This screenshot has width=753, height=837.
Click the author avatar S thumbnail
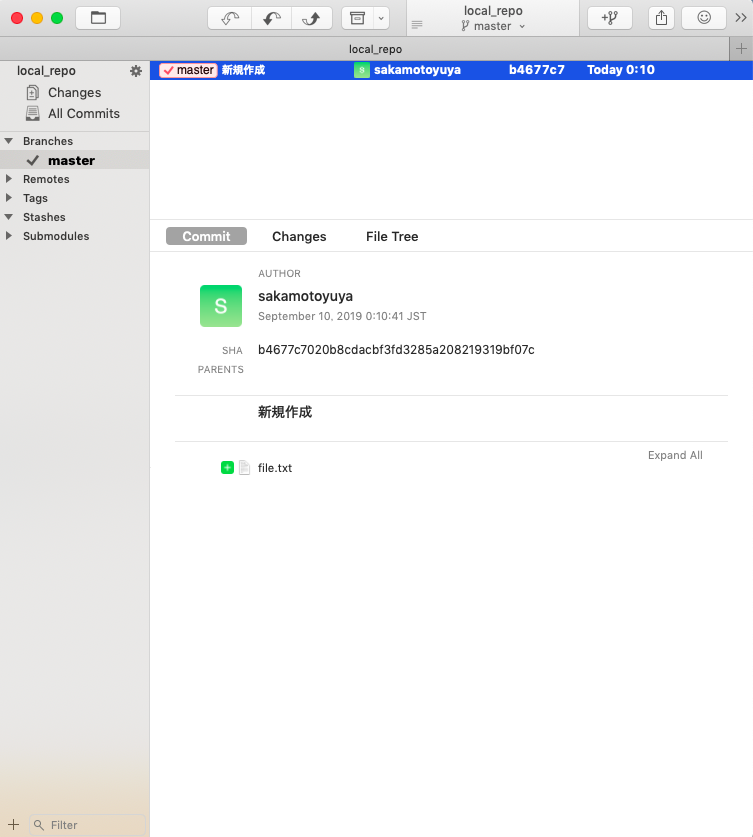coord(221,306)
